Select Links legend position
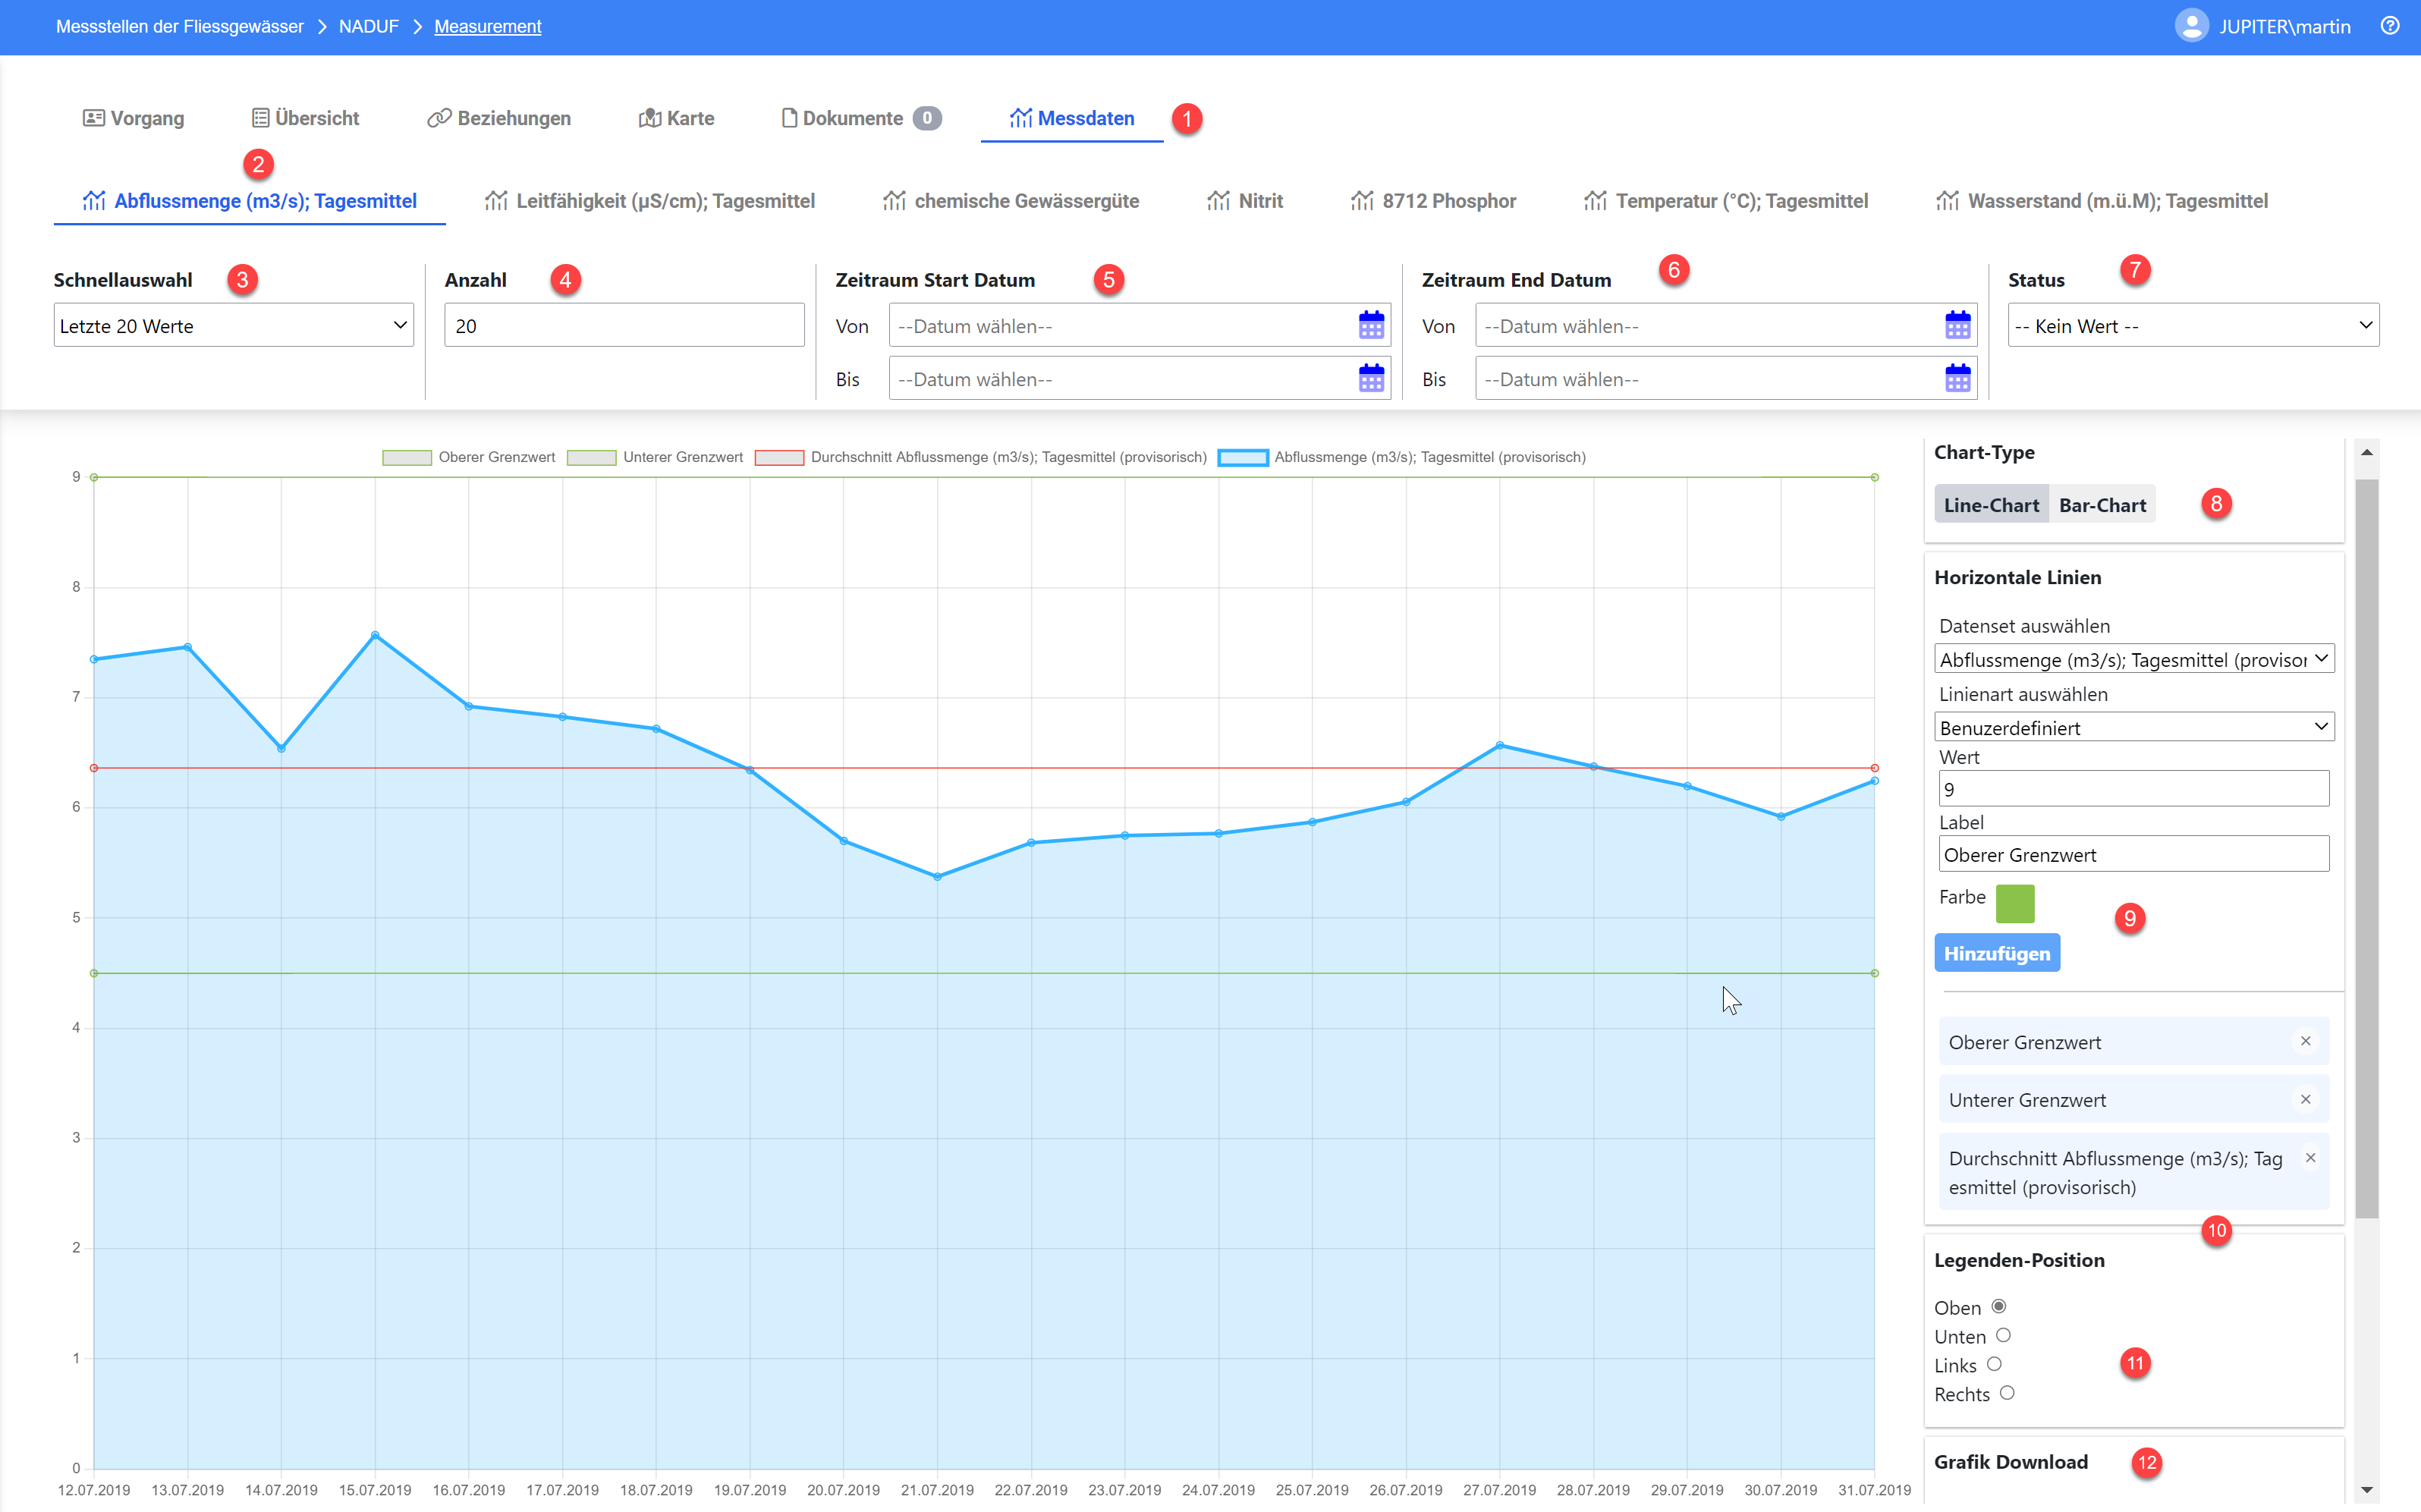This screenshot has height=1512, width=2421. coord(1994,1364)
